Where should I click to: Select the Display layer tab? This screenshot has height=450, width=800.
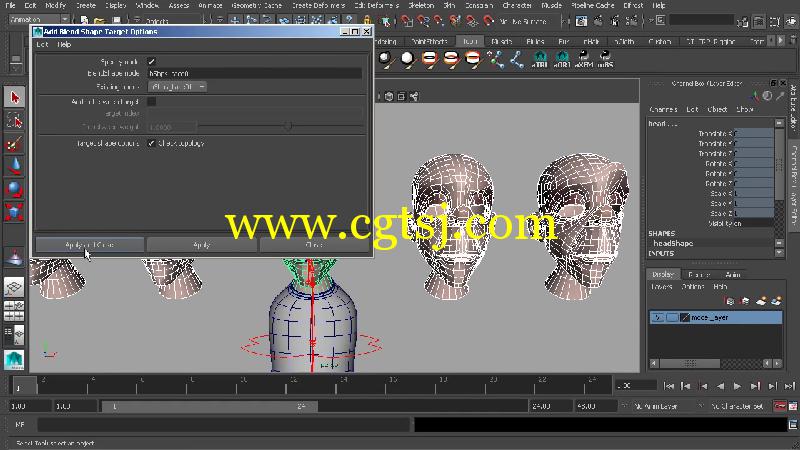pyautogui.click(x=663, y=274)
